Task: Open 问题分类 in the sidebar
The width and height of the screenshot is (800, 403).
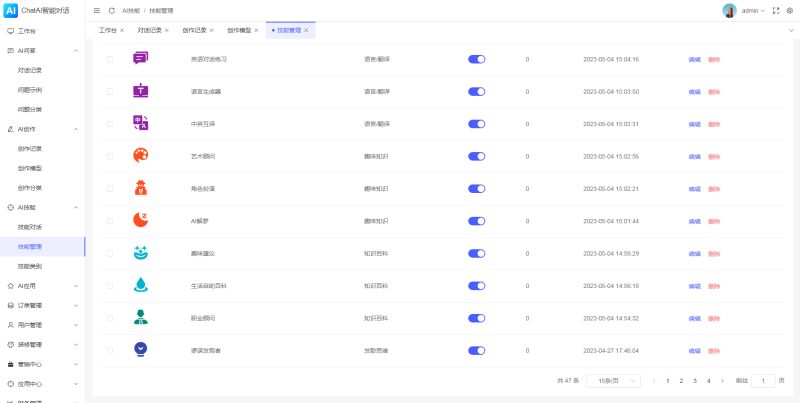Action: [x=30, y=110]
